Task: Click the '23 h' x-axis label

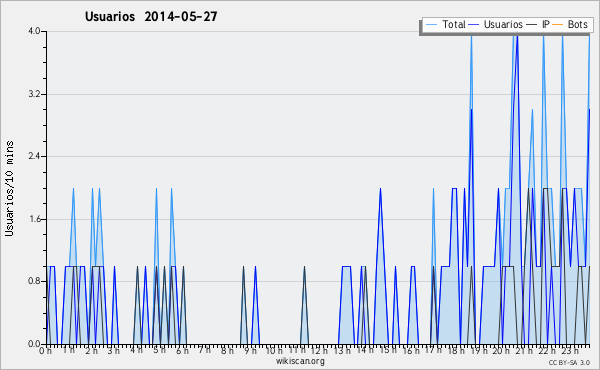Action: coord(570,350)
